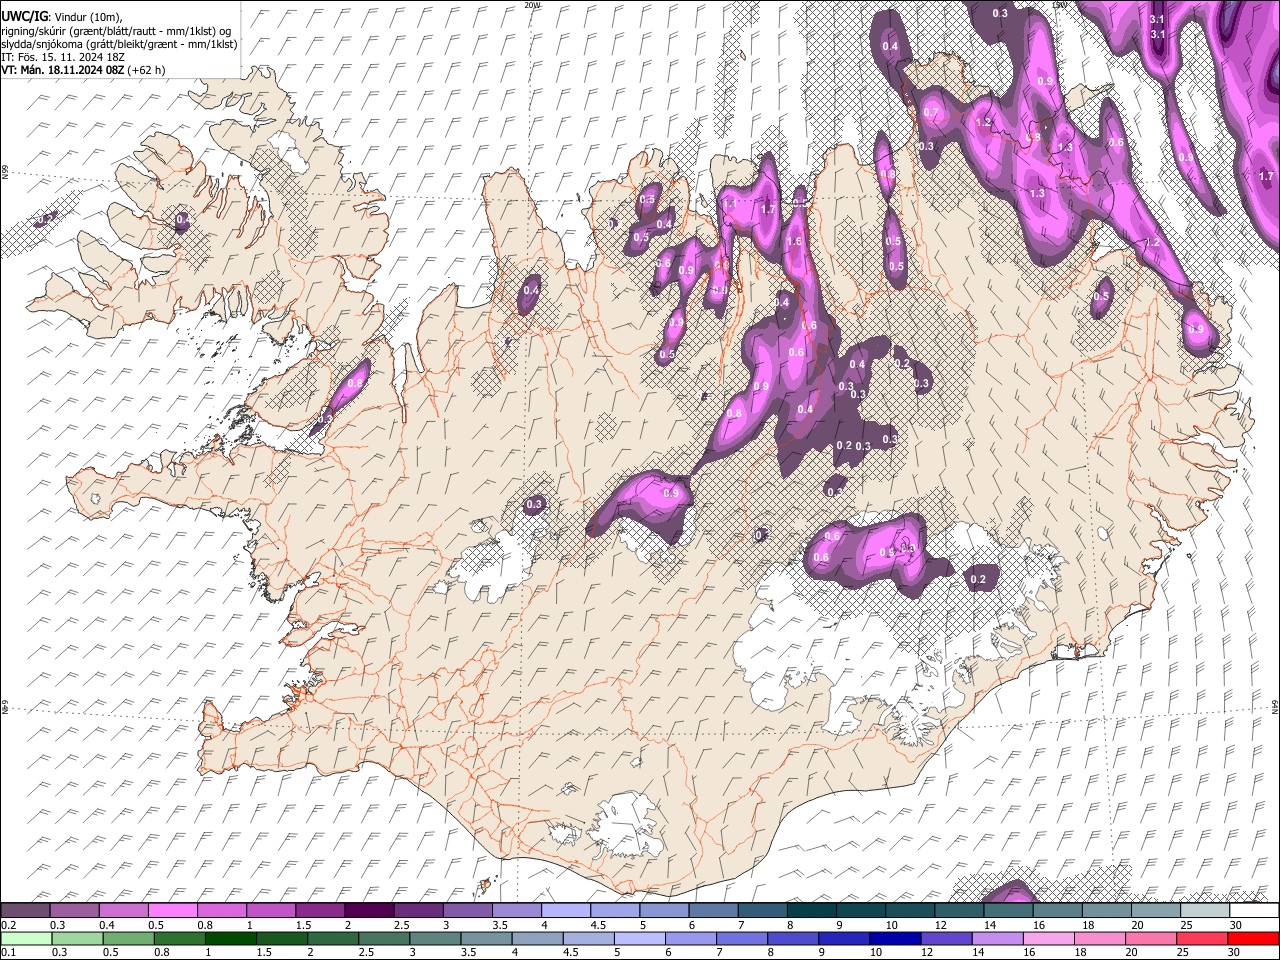Viewport: 1280px width, 960px height.
Task: Click the light pink 16 lower legend swatch
Action: [x=1048, y=938]
